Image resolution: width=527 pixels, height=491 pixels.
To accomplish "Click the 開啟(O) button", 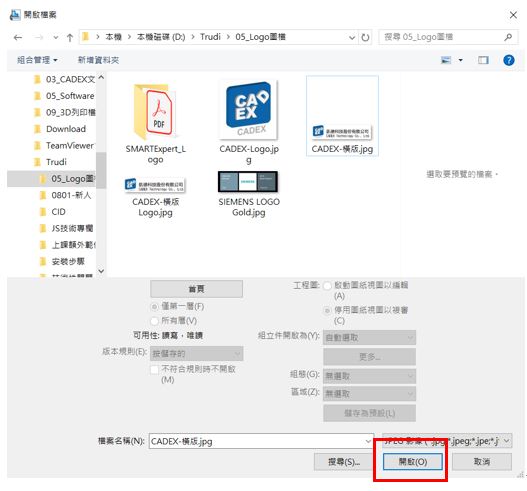I will coord(413,462).
